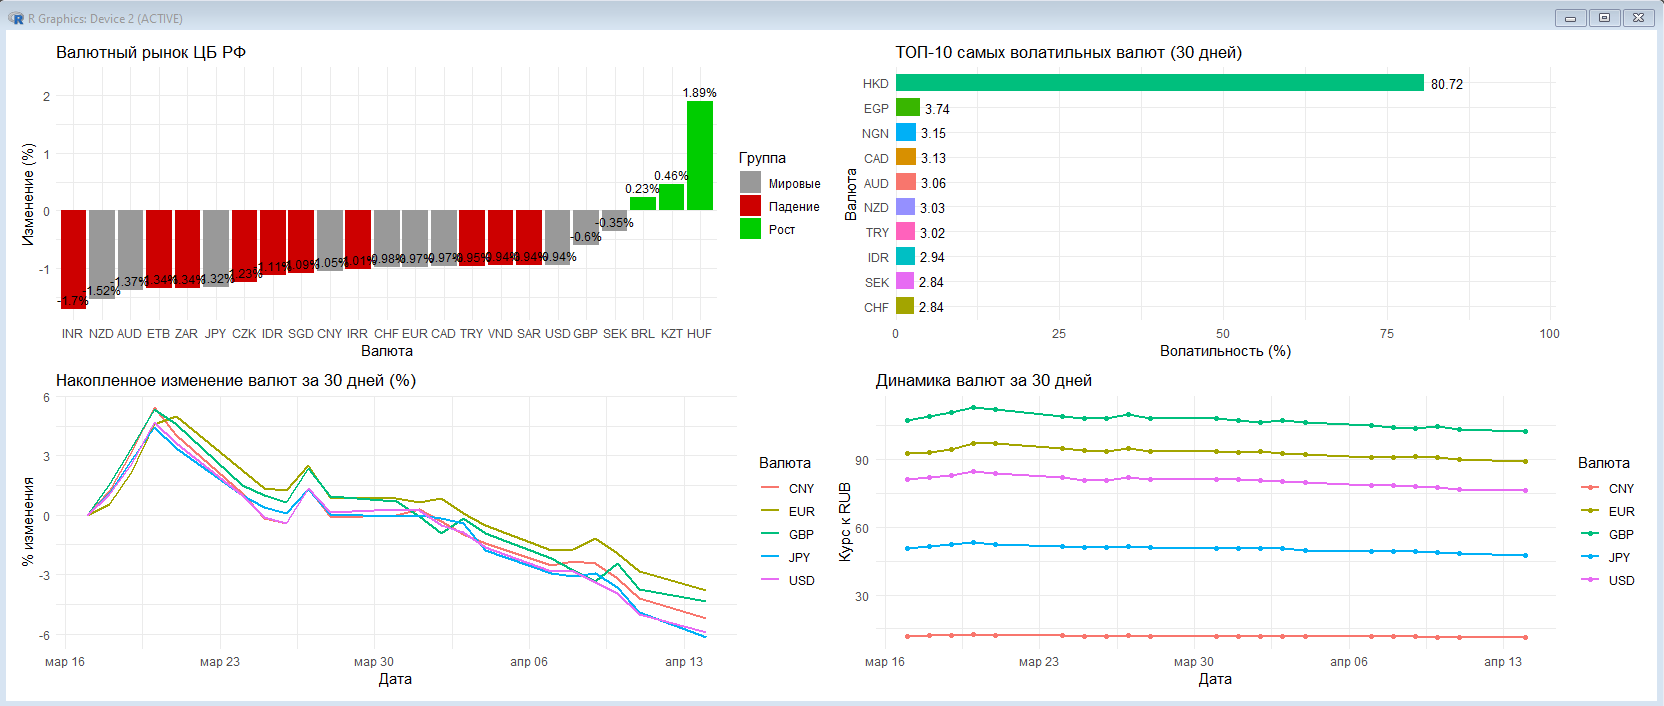
Task: Click the green HUF bar showing 1.89%
Action: 700,155
